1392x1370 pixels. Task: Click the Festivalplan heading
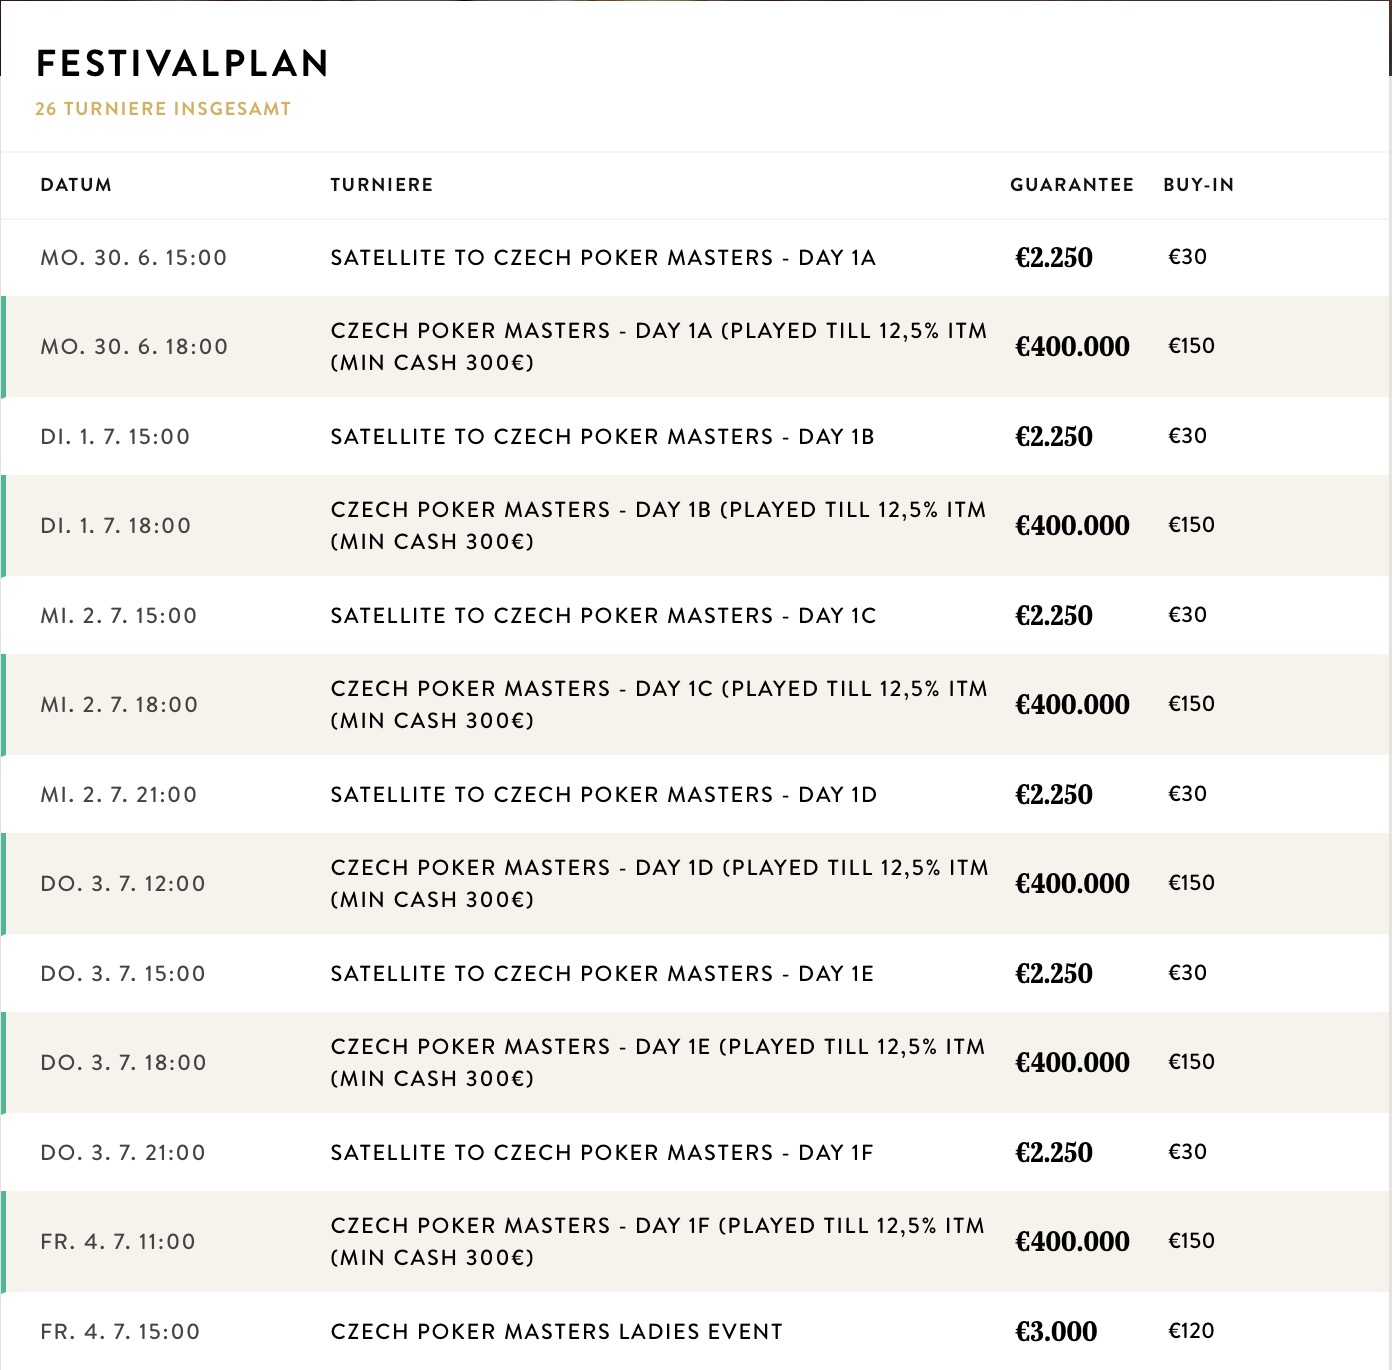coord(183,64)
